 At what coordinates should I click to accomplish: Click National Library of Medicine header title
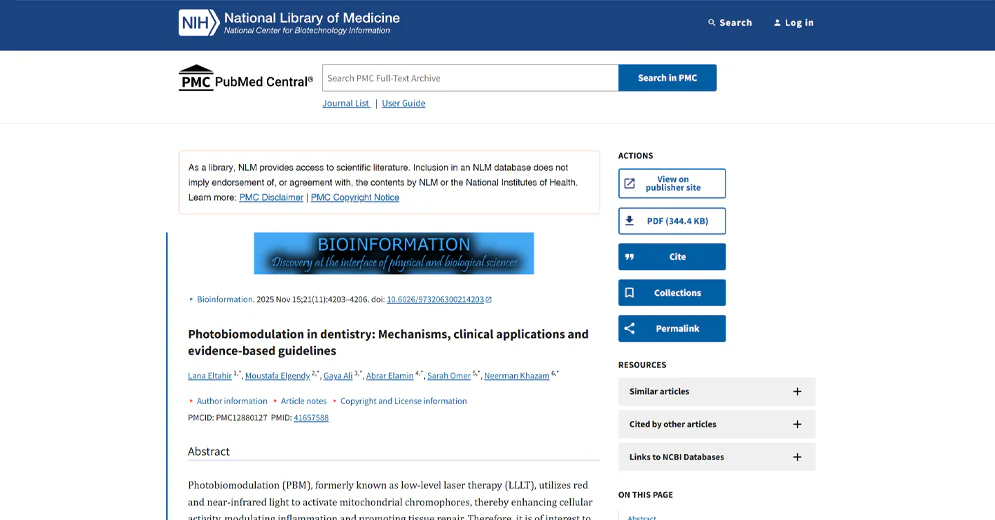point(312,18)
